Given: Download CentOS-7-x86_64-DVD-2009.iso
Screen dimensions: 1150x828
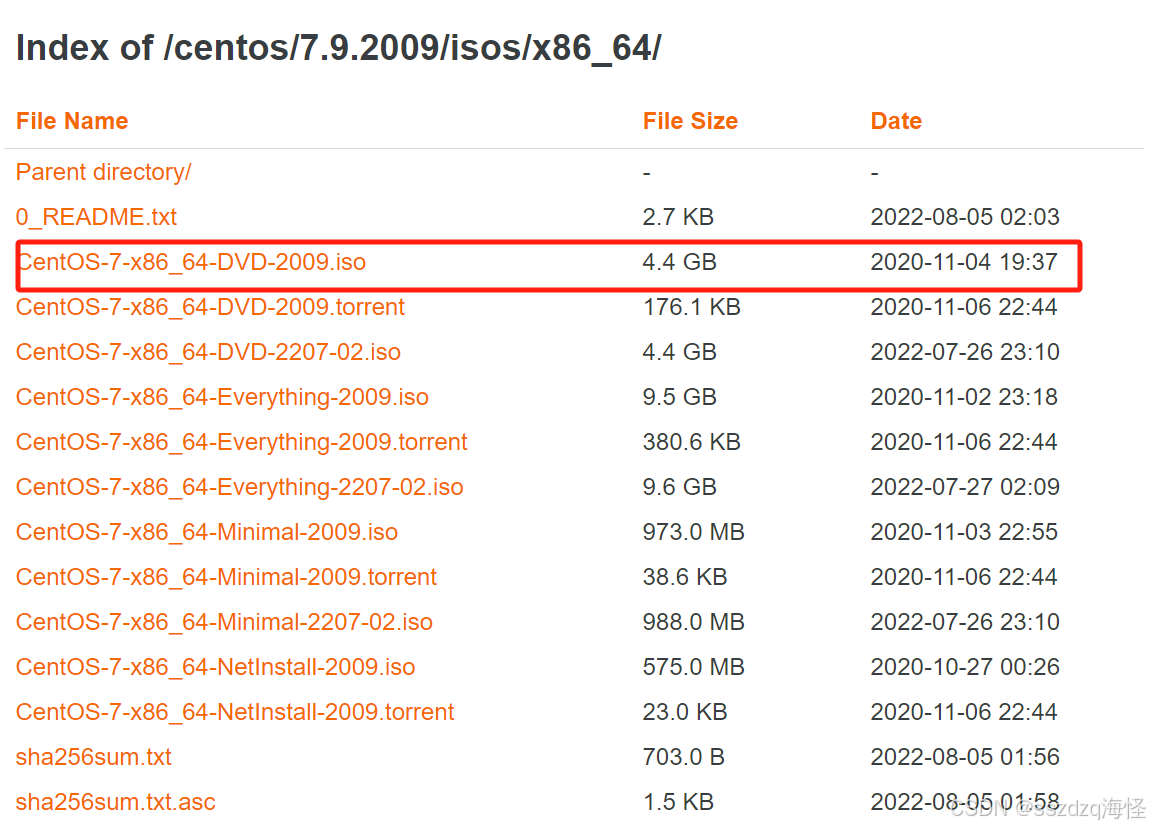Looking at the screenshot, I should [x=191, y=262].
